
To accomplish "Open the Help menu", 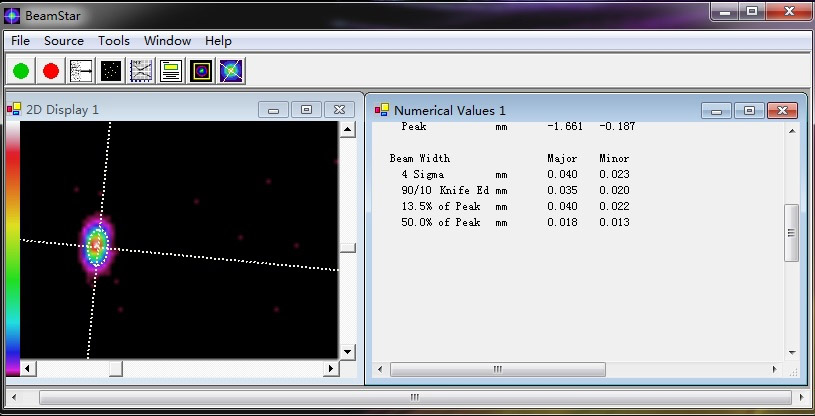I will pos(218,41).
